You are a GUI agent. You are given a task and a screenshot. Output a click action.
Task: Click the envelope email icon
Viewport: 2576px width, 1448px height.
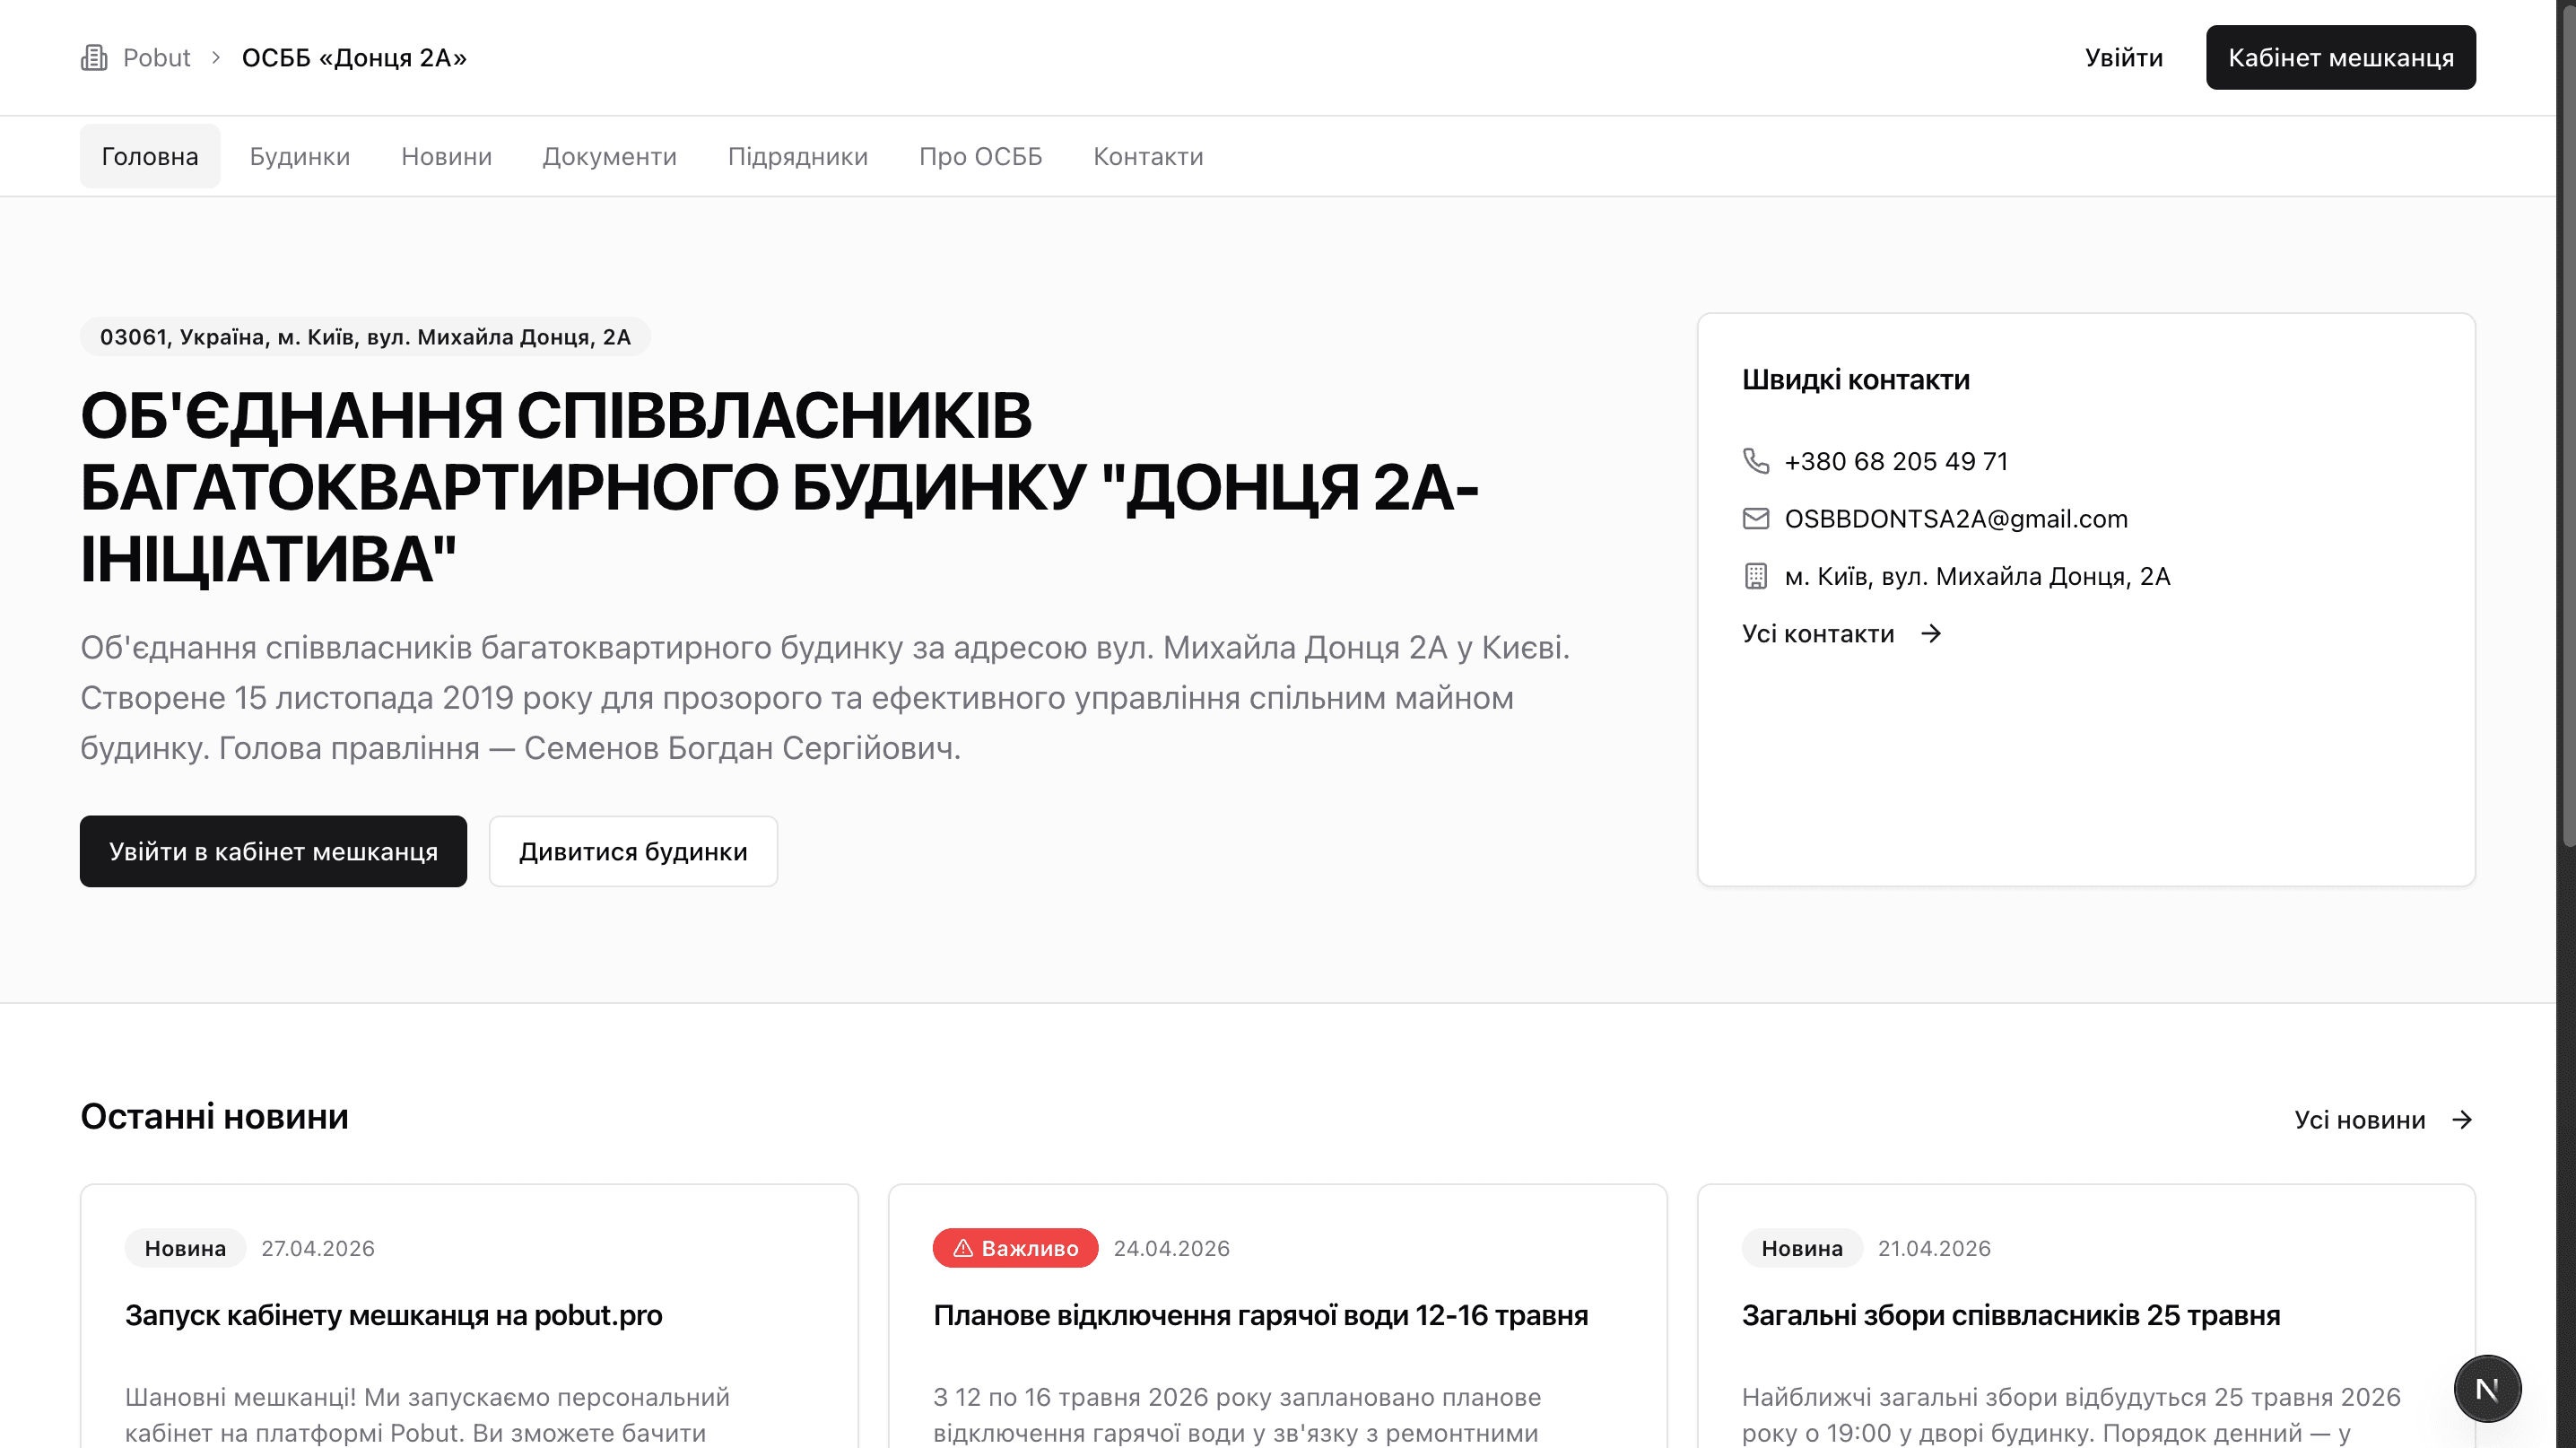coord(1756,519)
